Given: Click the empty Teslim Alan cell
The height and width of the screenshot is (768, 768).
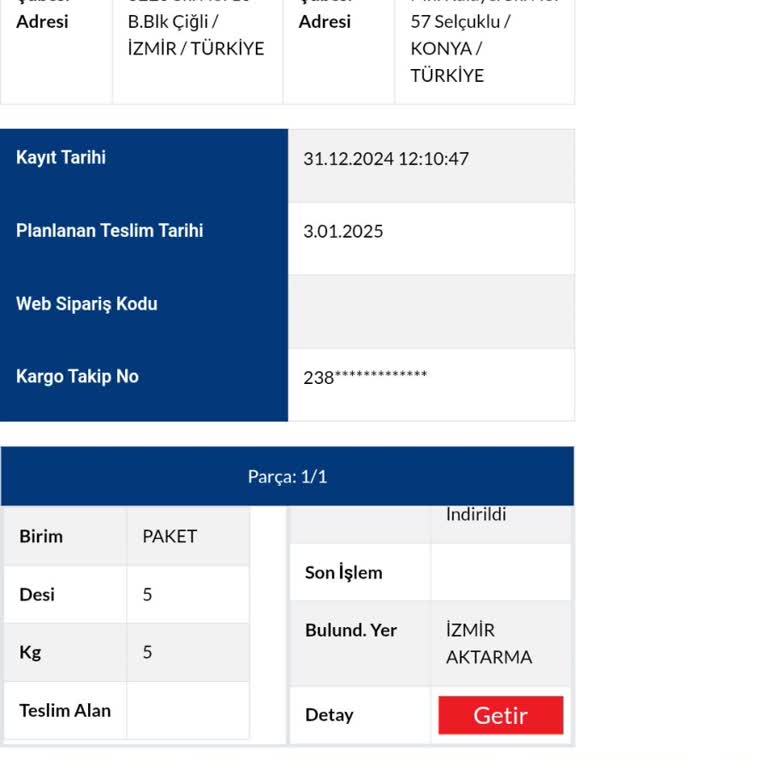Looking at the screenshot, I should point(188,710).
